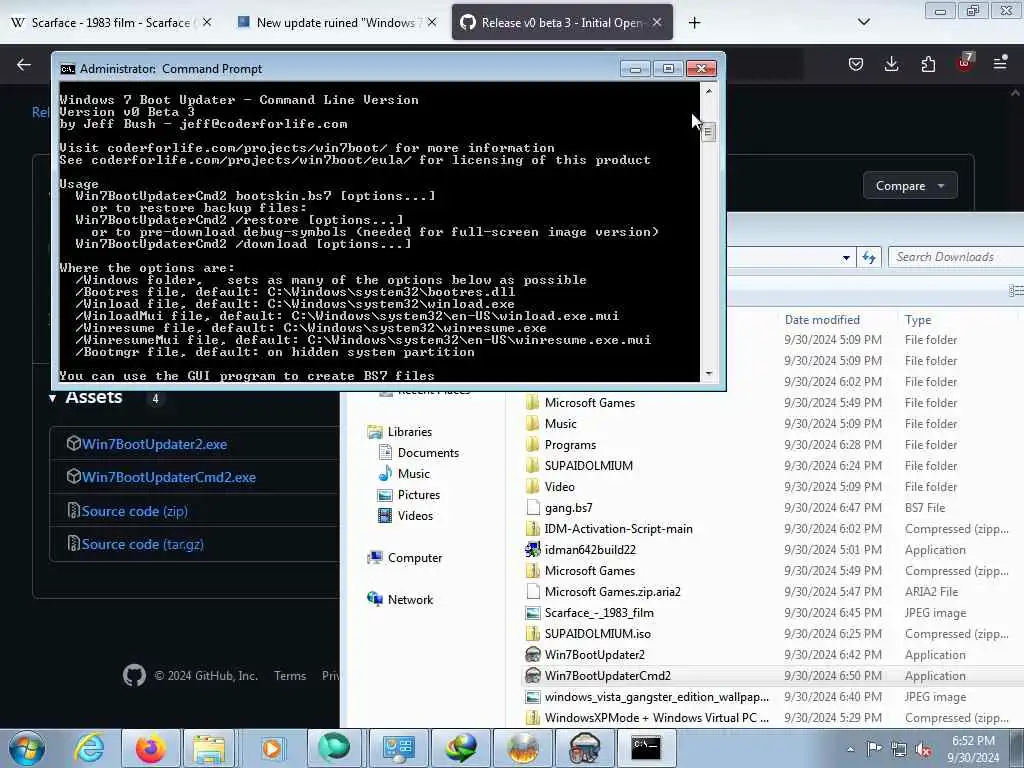Select Video folder icon
Viewport: 1024px width, 768px height.
tap(533, 487)
